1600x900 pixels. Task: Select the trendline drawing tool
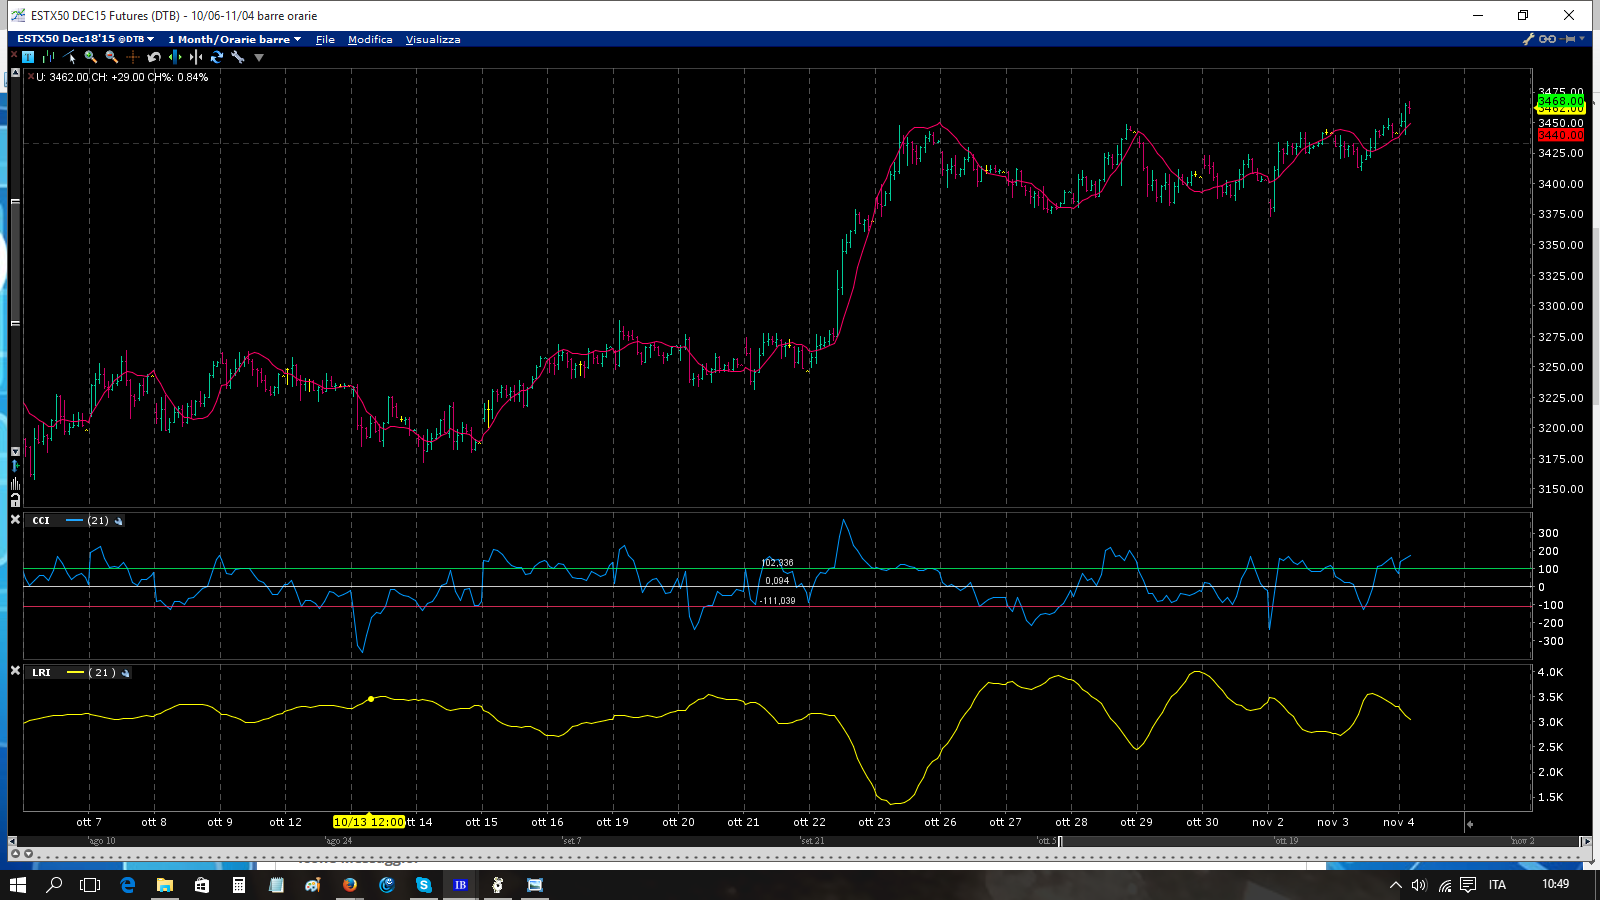tap(70, 57)
